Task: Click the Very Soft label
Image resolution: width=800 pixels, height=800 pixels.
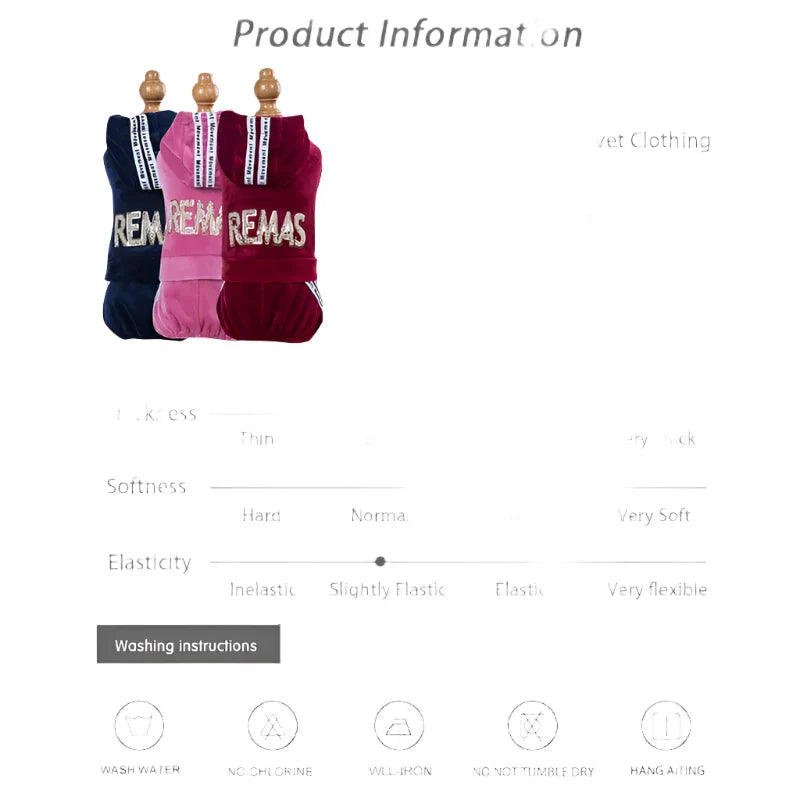Action: (x=654, y=515)
